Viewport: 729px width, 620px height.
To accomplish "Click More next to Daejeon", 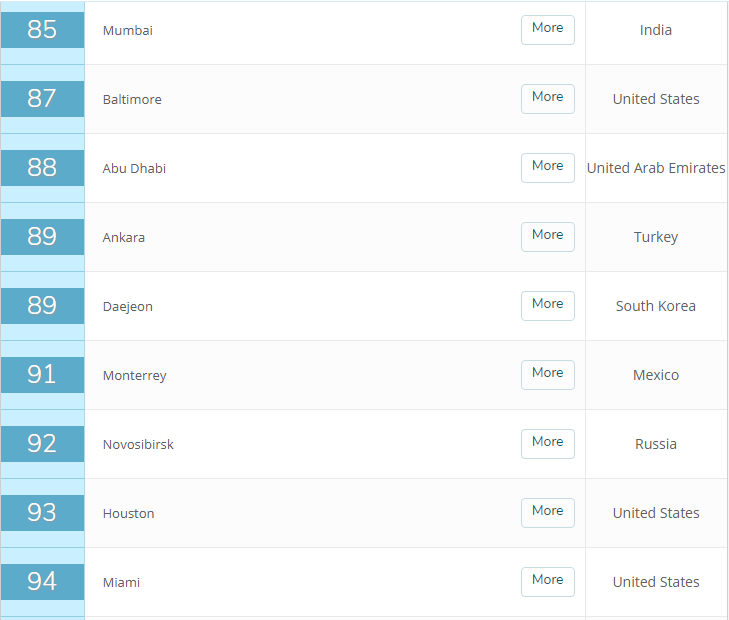I will (x=547, y=305).
